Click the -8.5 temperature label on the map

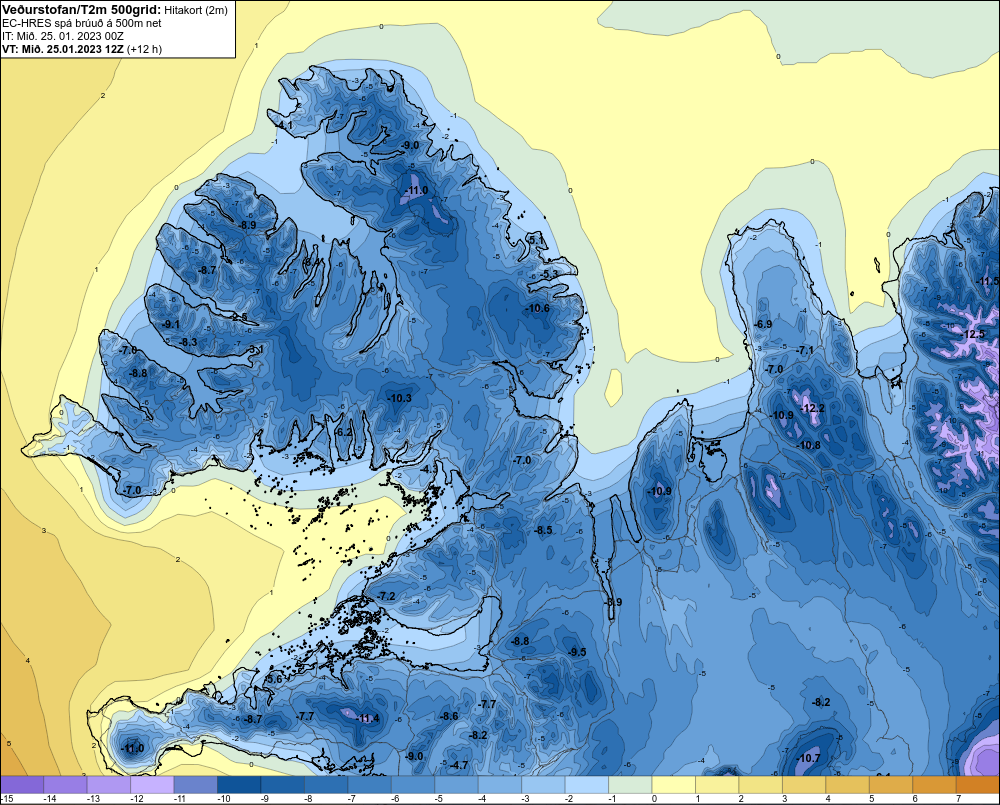point(543,531)
